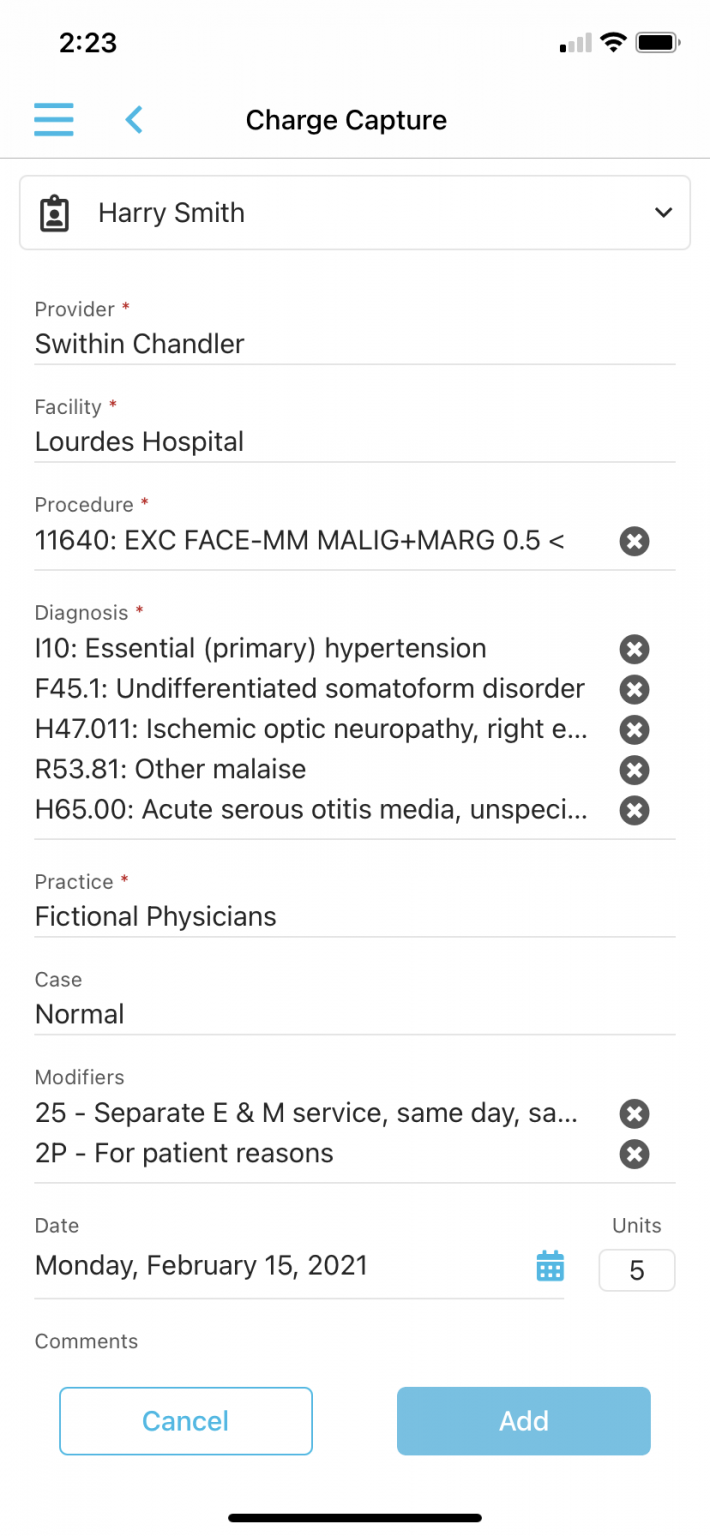This screenshot has width=710, height=1536.
Task: Click the Units input box
Action: 637,1271
